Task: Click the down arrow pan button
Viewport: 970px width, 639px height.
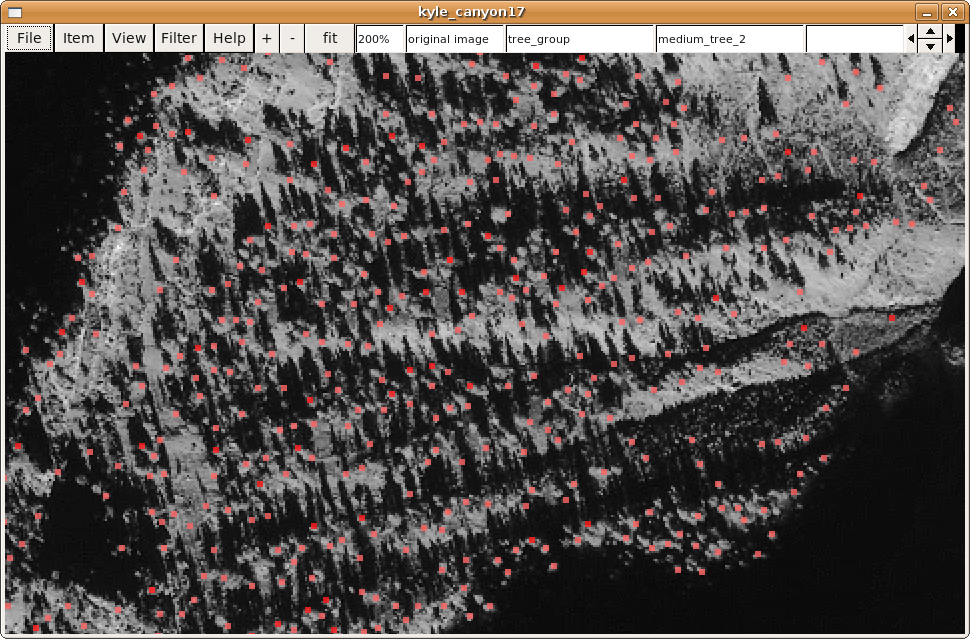Action: tap(930, 46)
